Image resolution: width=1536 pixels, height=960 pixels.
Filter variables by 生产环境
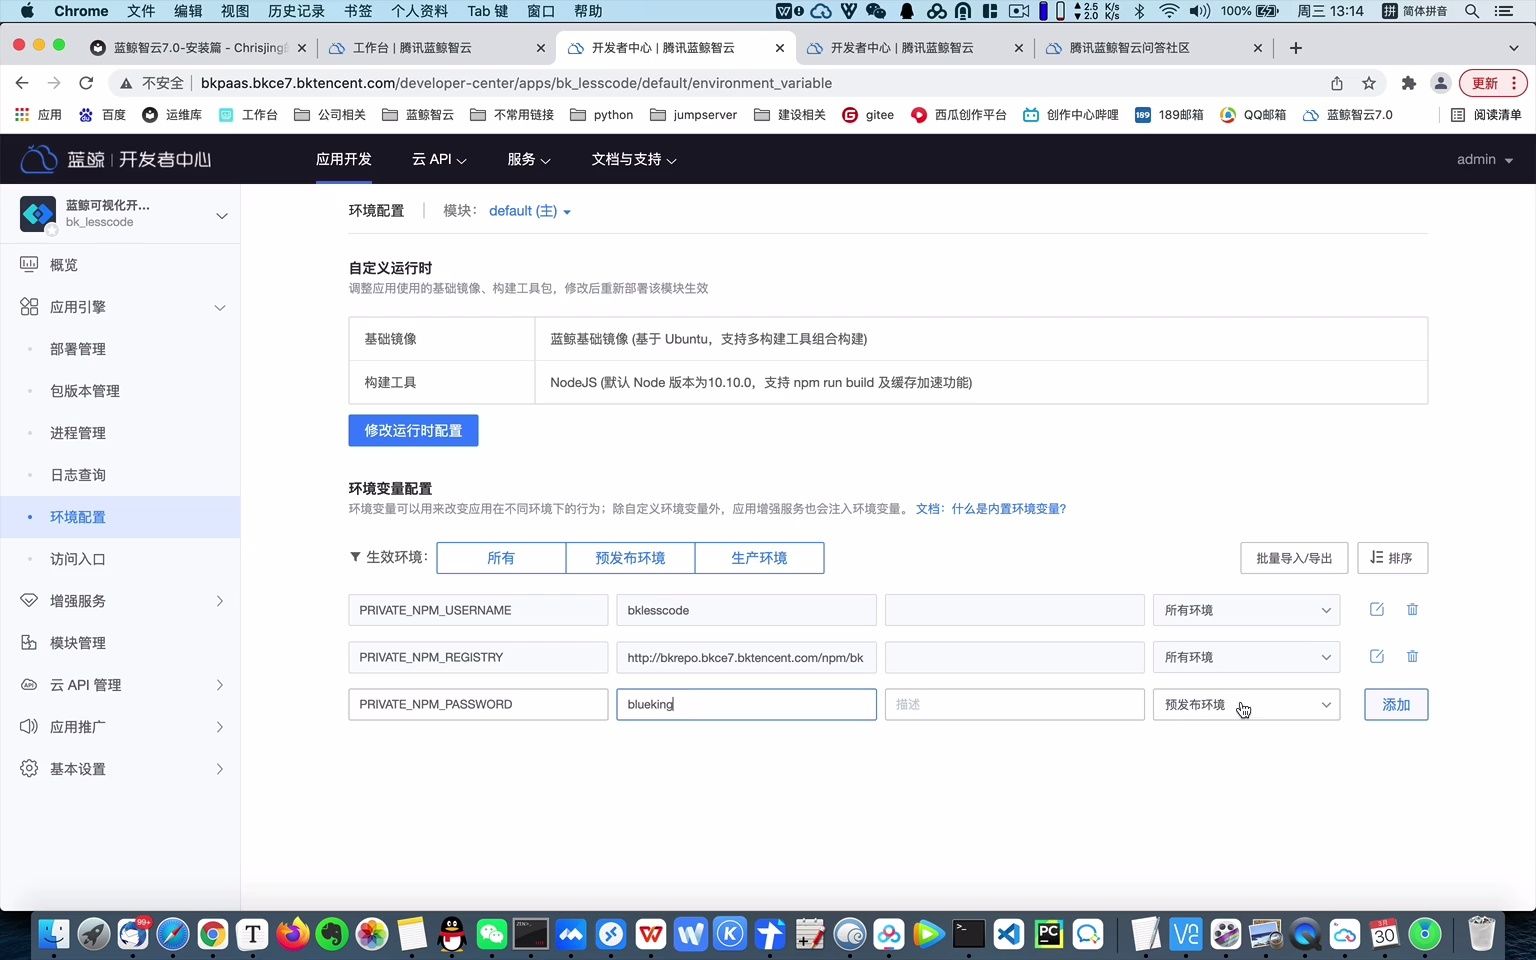point(759,558)
